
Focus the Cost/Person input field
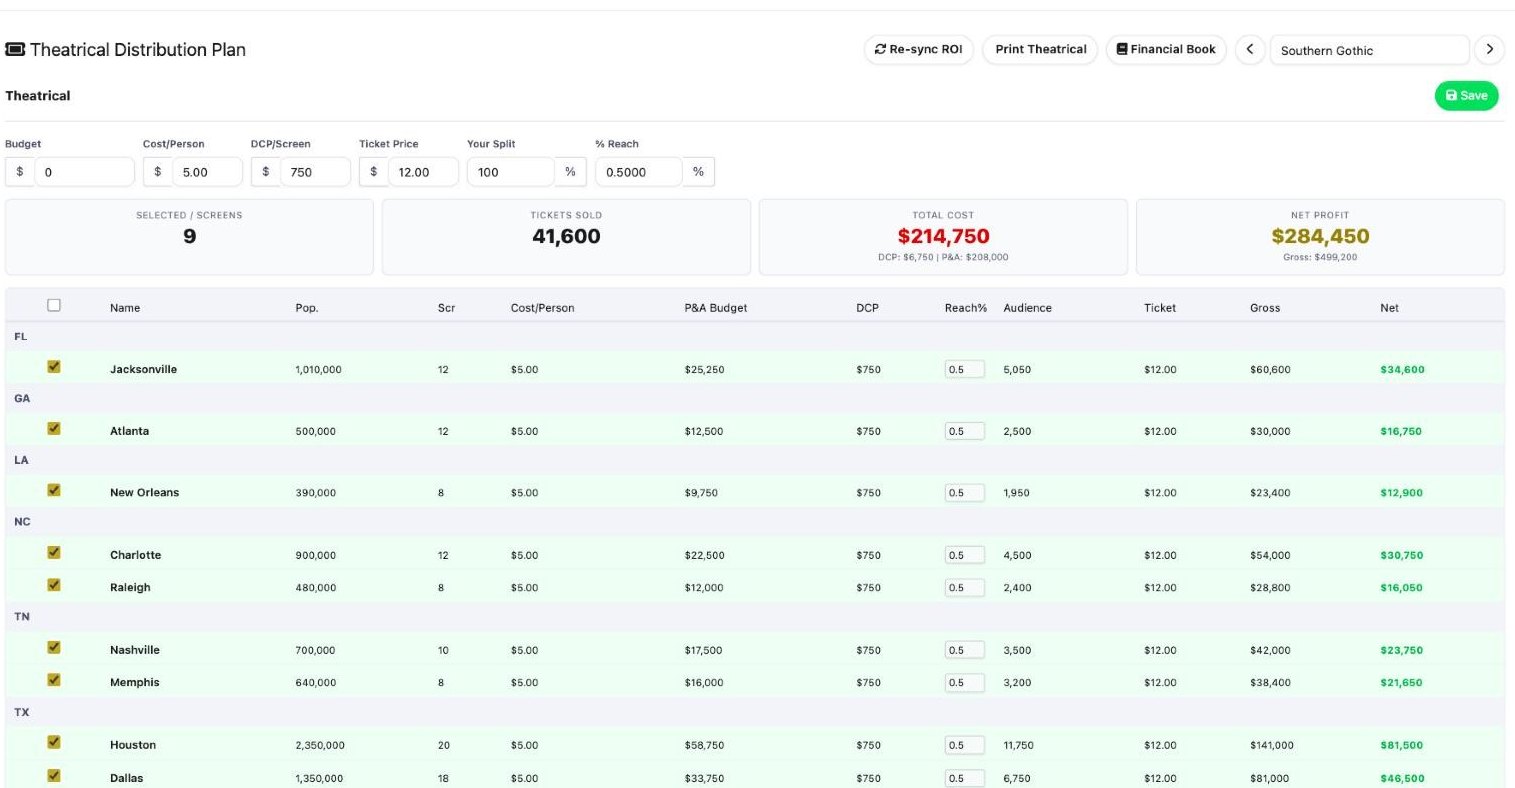point(207,172)
